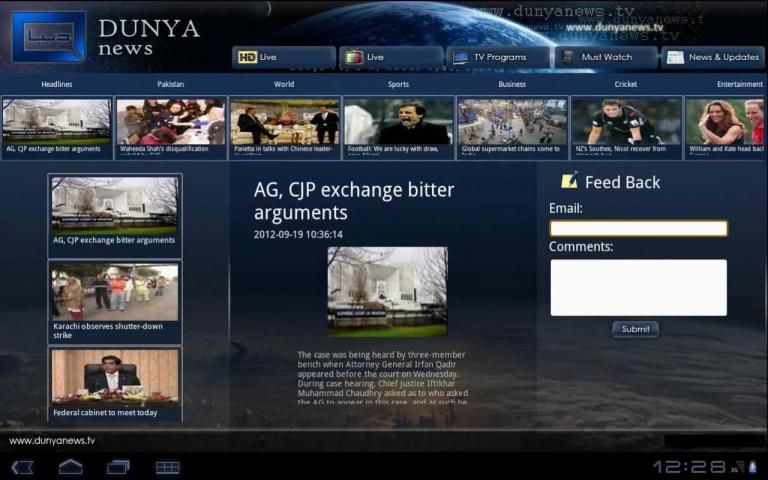Open Global supermarket chains story thumbnail
Viewport: 768px width, 480px height.
(x=512, y=127)
